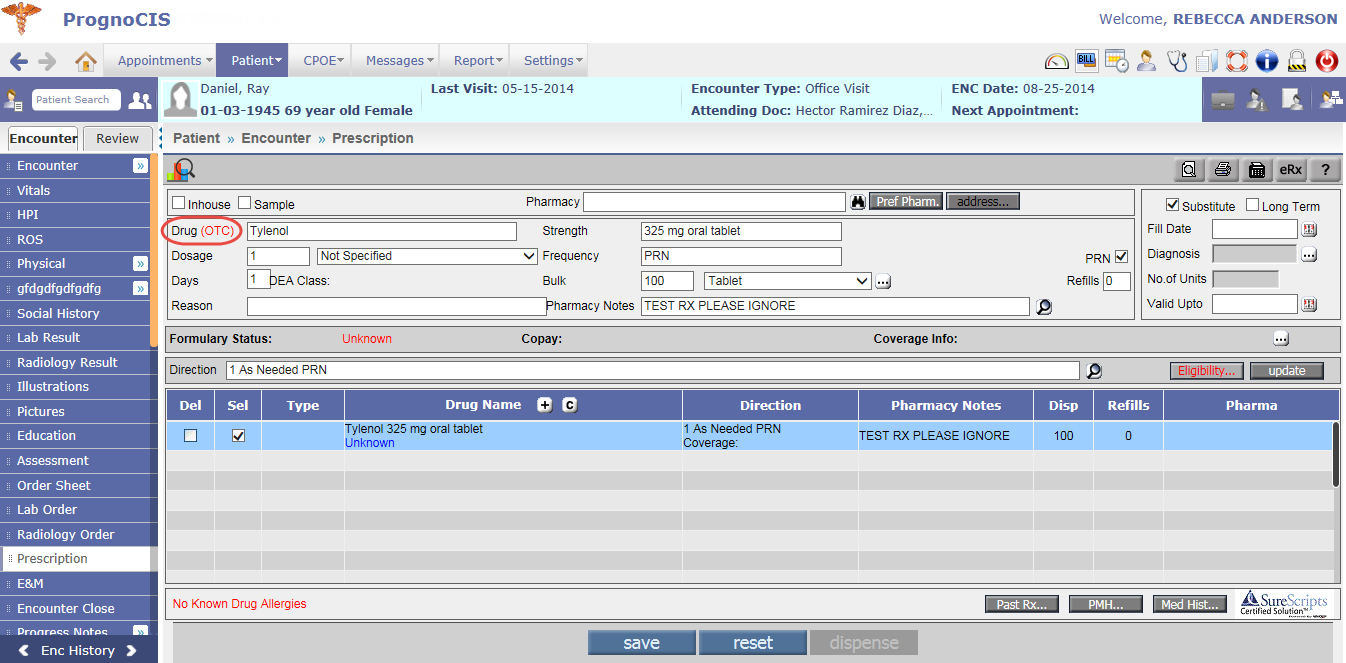Open the Messages menu
Image resolution: width=1346 pixels, height=663 pixels.
[x=396, y=61]
